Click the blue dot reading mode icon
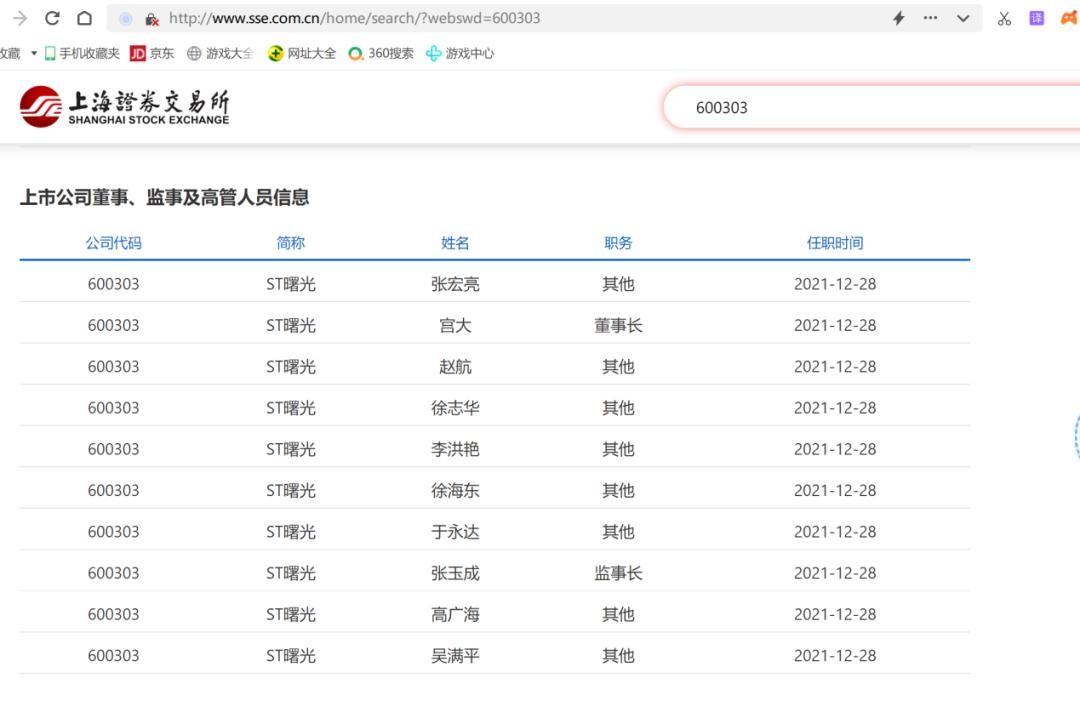Viewport: 1080px width, 701px height. 126,18
